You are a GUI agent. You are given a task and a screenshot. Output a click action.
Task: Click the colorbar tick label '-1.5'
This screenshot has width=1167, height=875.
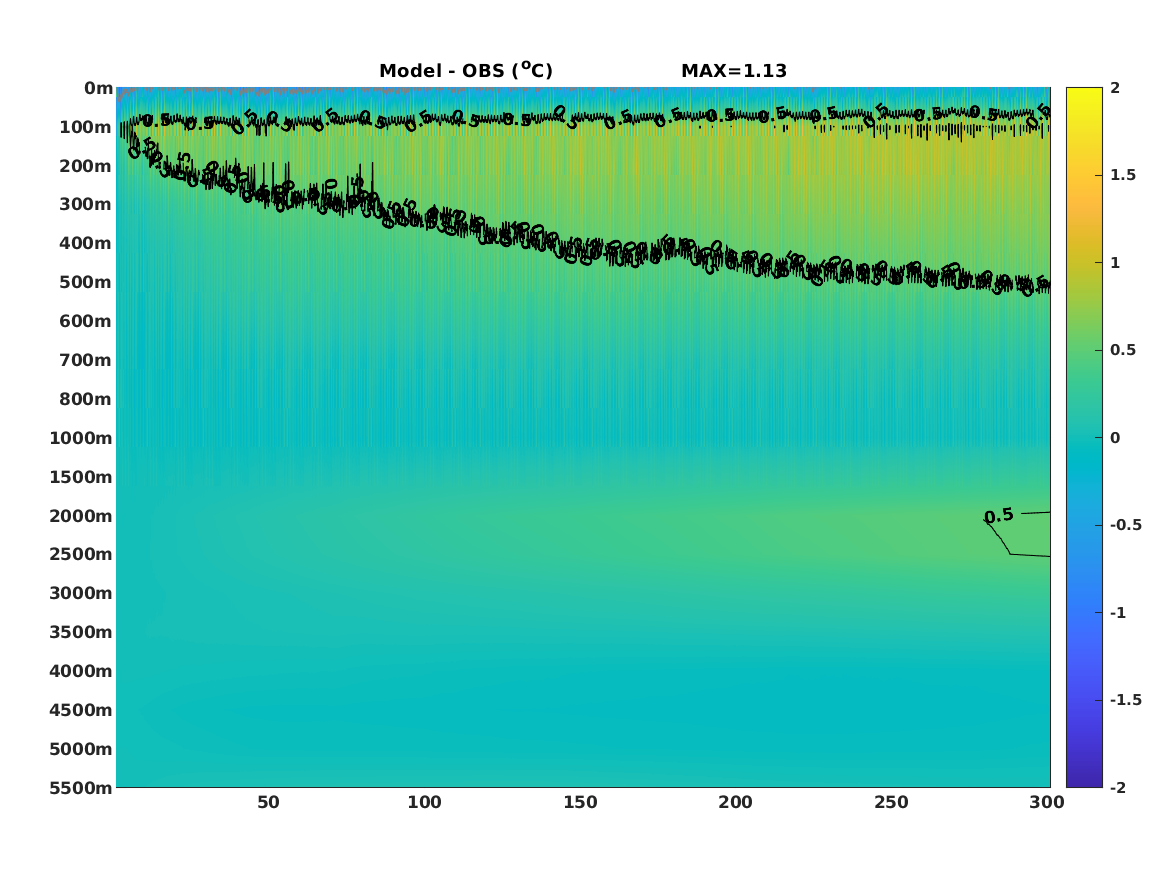pyautogui.click(x=1126, y=700)
